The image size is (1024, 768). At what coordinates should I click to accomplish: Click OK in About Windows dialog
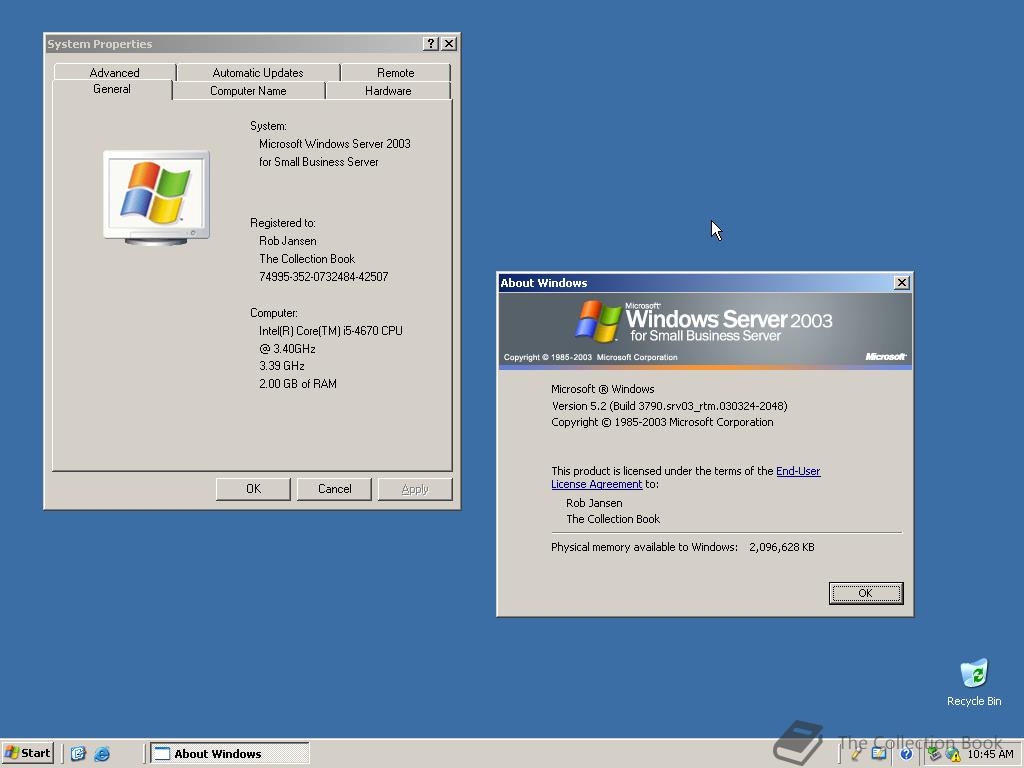click(866, 593)
